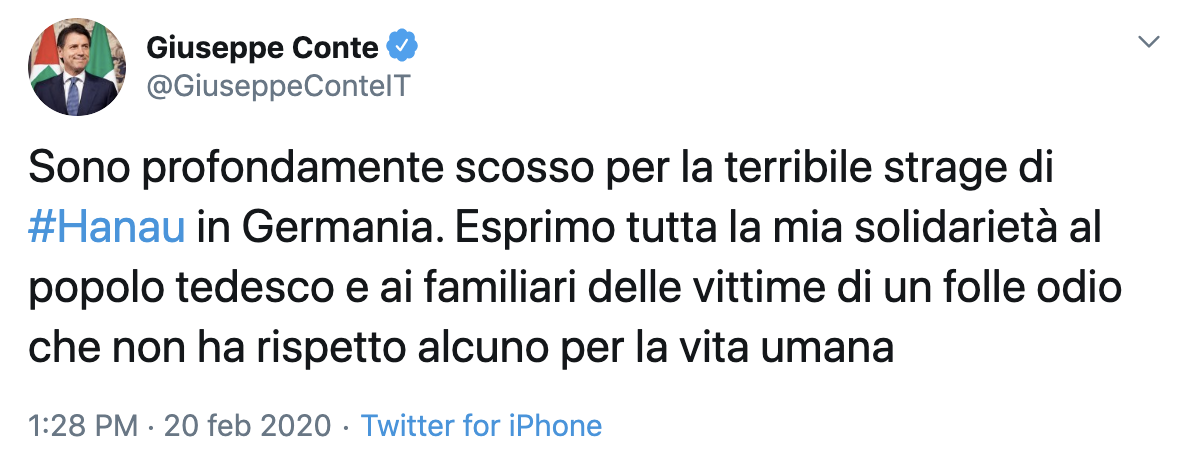Open the #Hanau hashtag

108,227
